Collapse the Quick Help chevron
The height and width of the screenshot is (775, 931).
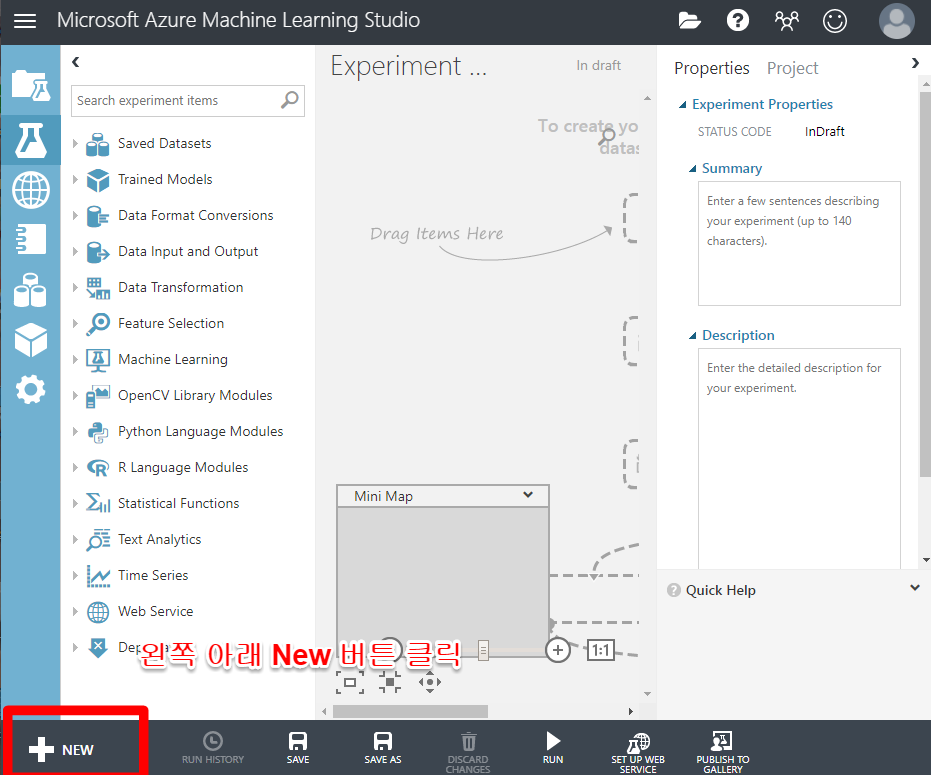point(914,588)
